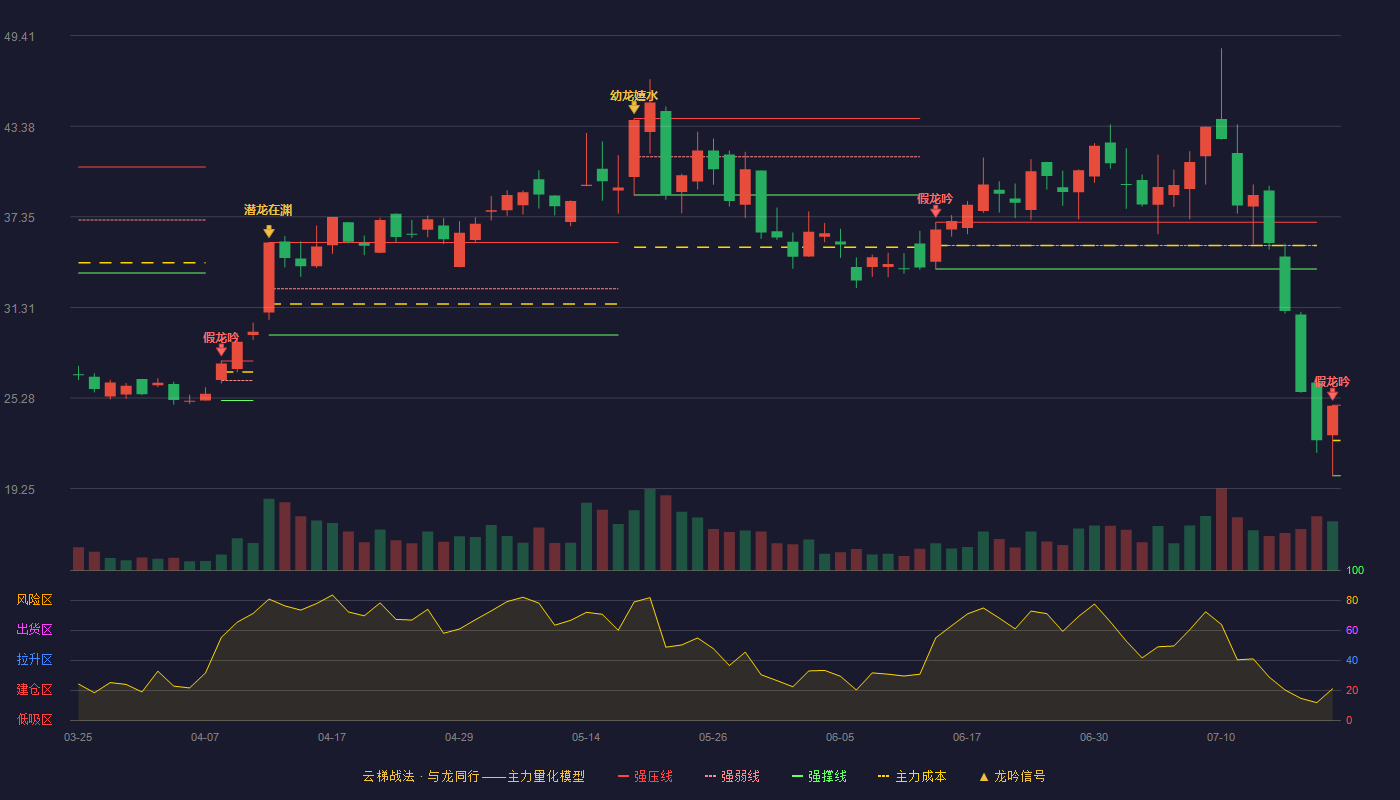1400x800 pixels.
Task: Click the 潜龙在渊 label text
Action: pyautogui.click(x=268, y=210)
